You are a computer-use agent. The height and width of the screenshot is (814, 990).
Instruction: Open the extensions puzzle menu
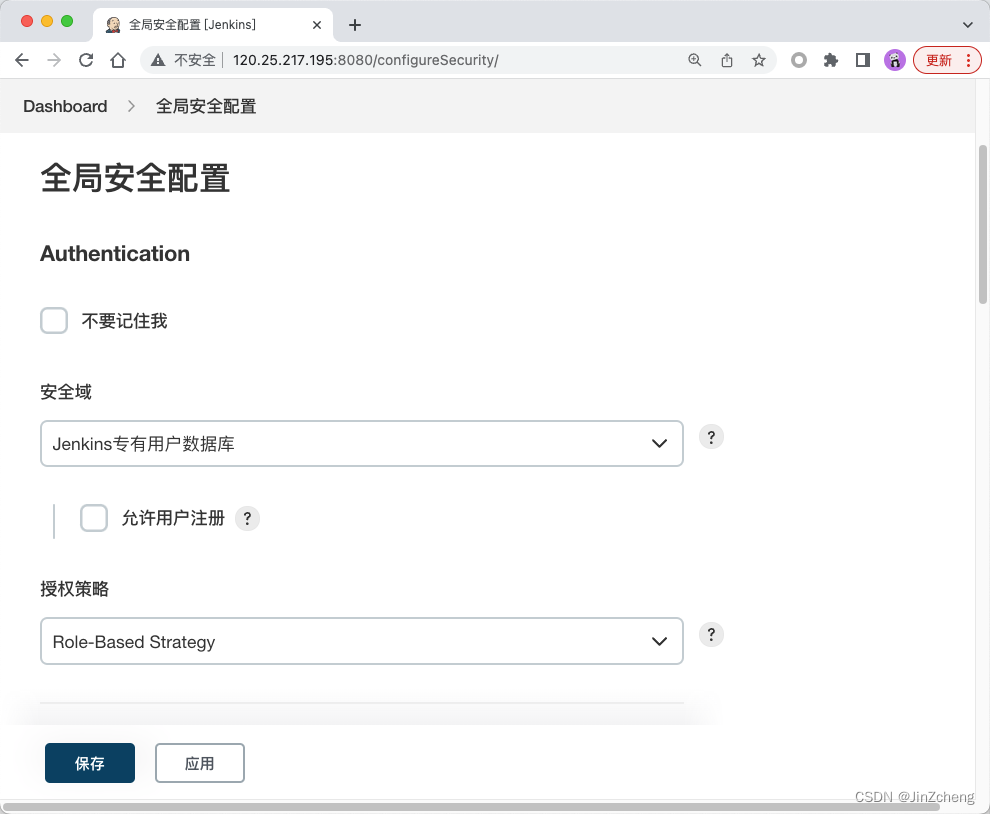pos(831,60)
